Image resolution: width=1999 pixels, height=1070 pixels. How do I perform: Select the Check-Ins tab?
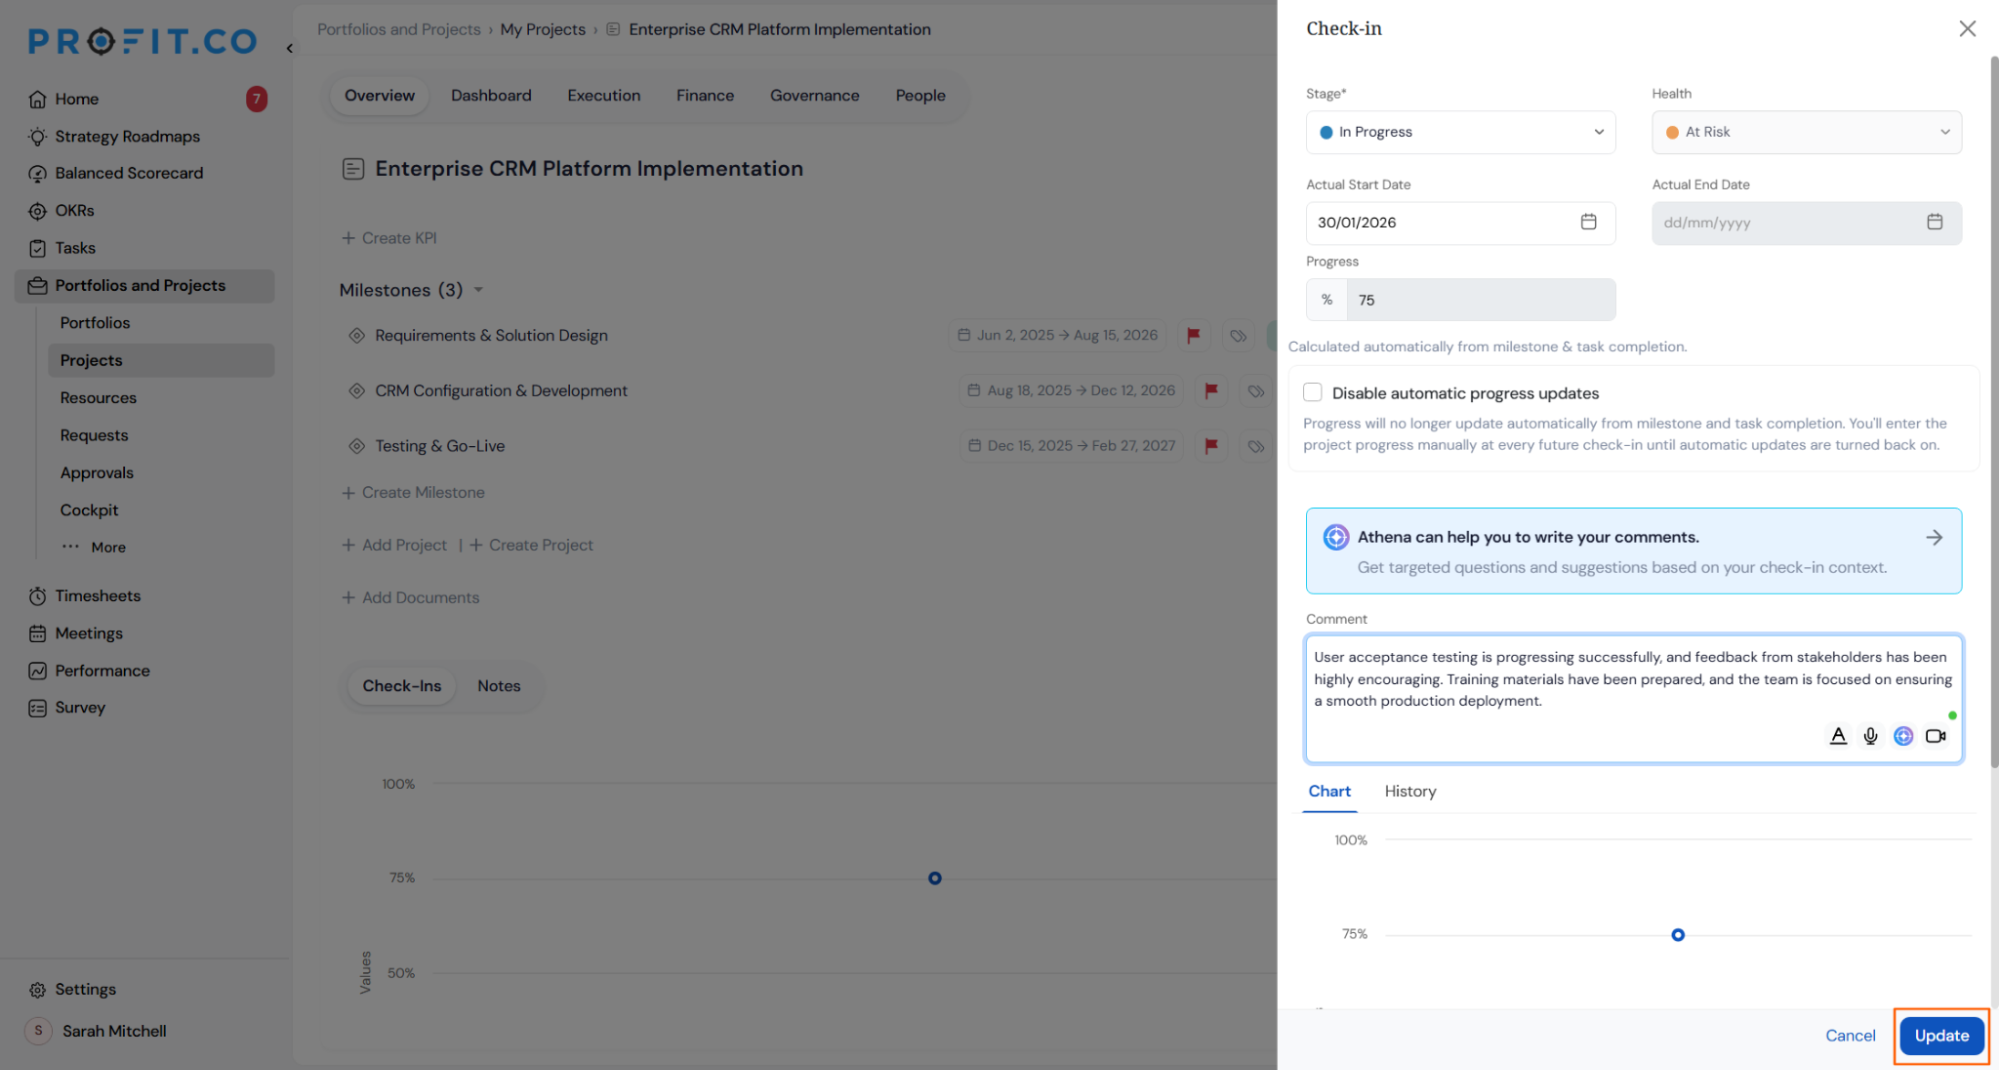tap(401, 686)
